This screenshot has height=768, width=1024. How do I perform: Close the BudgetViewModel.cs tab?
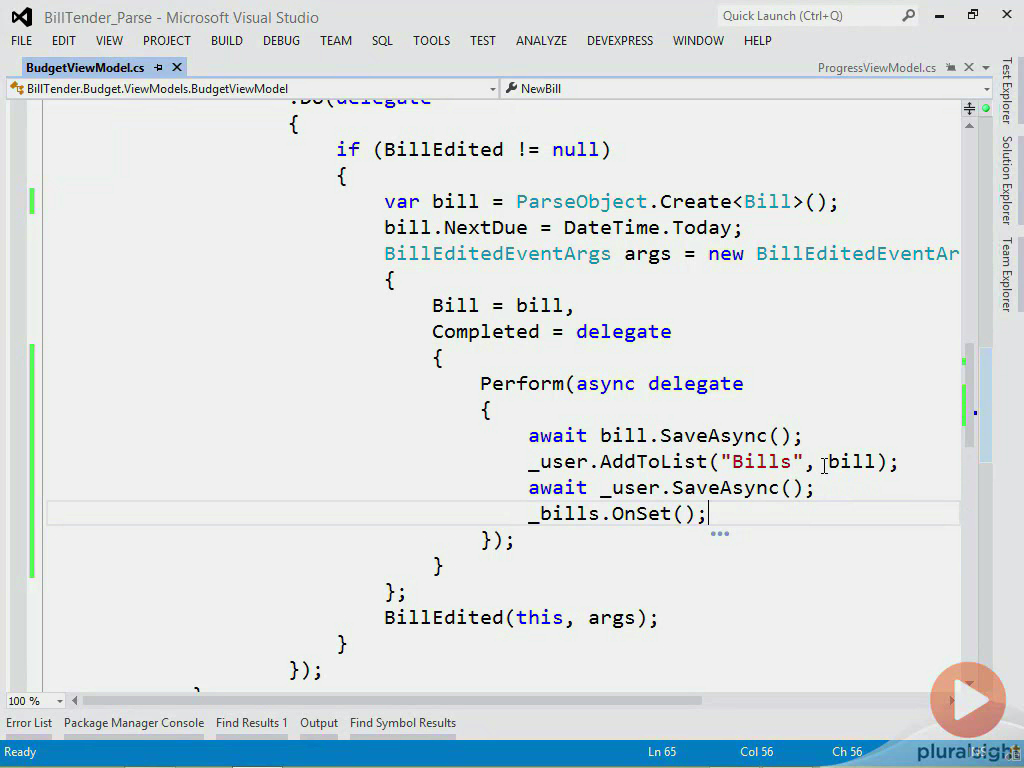(176, 67)
